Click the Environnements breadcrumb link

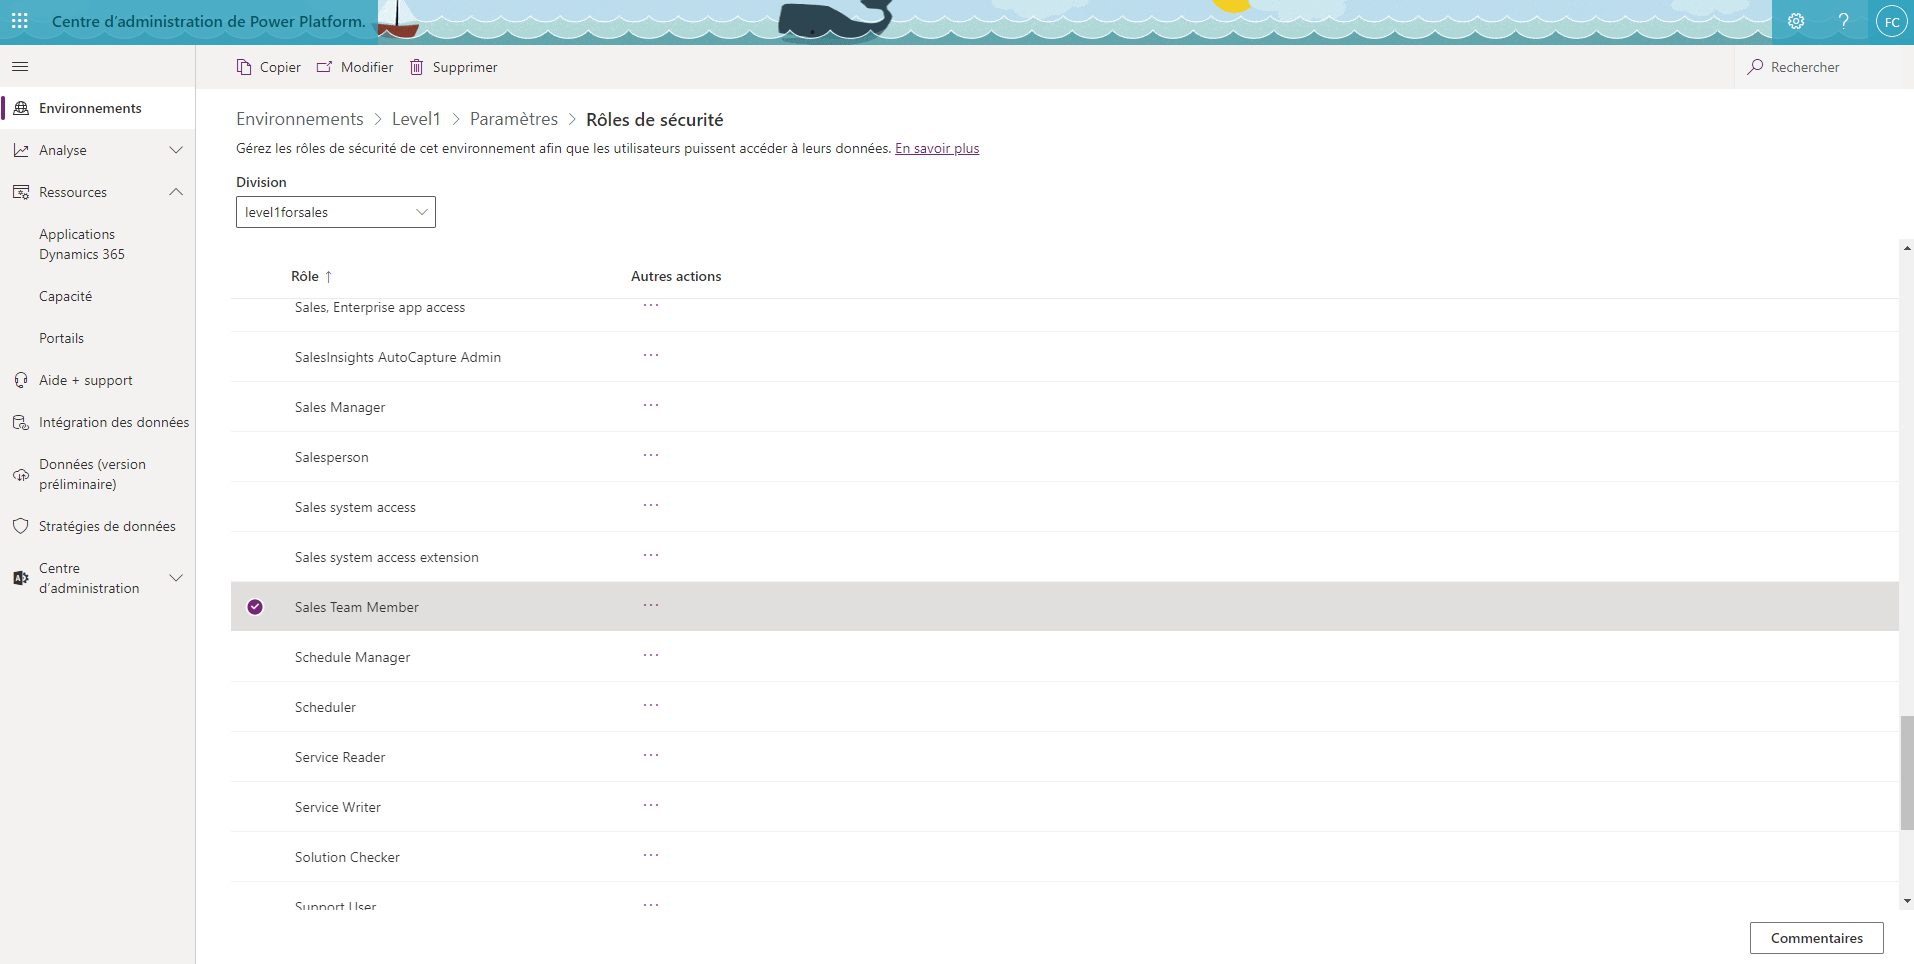300,119
